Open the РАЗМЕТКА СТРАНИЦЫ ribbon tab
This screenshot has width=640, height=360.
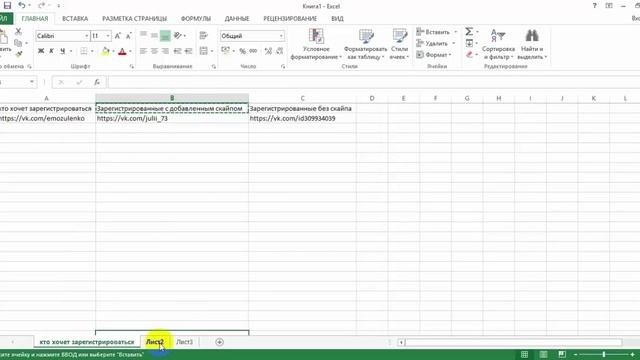point(134,18)
